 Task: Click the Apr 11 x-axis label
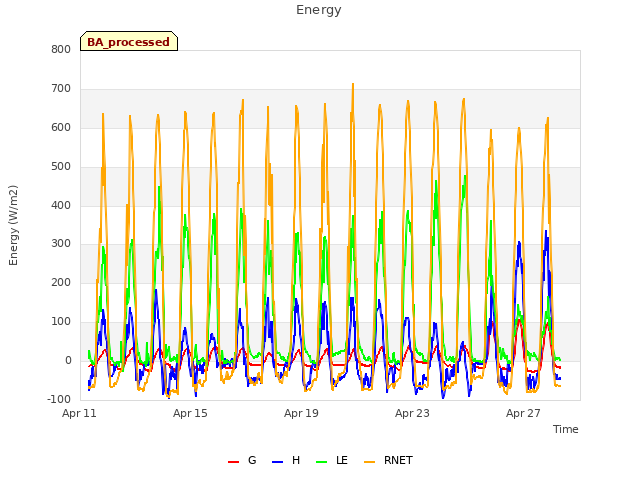[79, 413]
